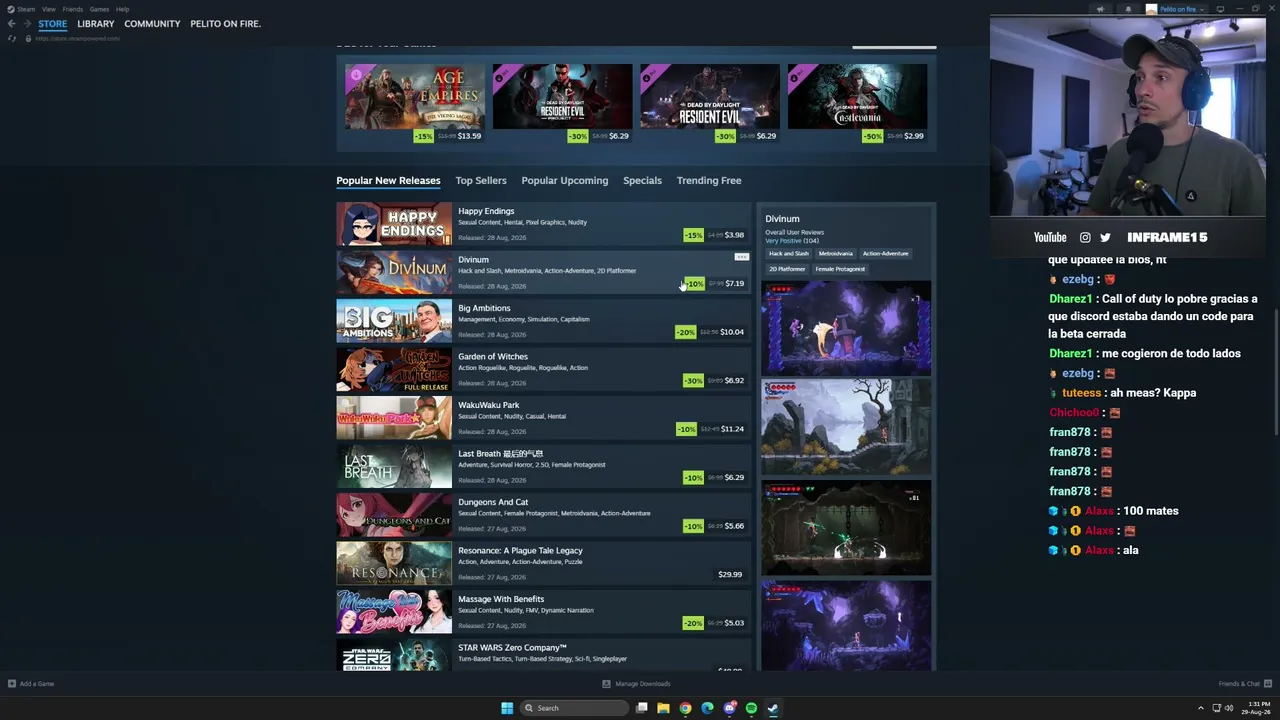Go to the STORE section
The height and width of the screenshot is (720, 1280).
click(x=53, y=24)
